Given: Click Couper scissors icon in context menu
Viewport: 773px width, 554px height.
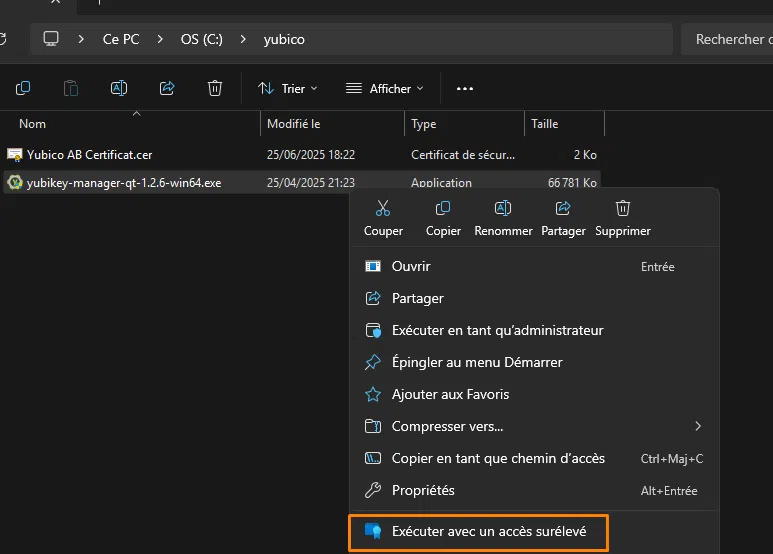Looking at the screenshot, I should 383,208.
